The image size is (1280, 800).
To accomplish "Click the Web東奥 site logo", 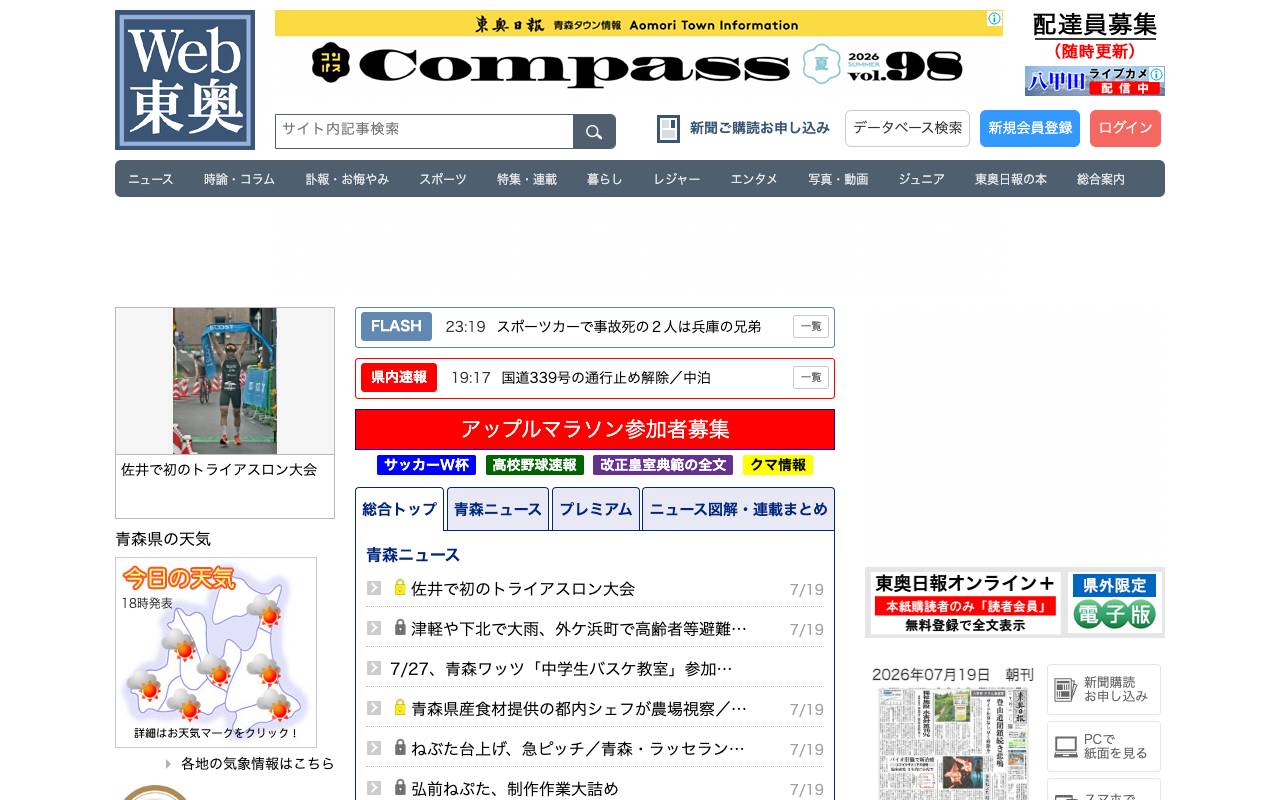I will [185, 80].
